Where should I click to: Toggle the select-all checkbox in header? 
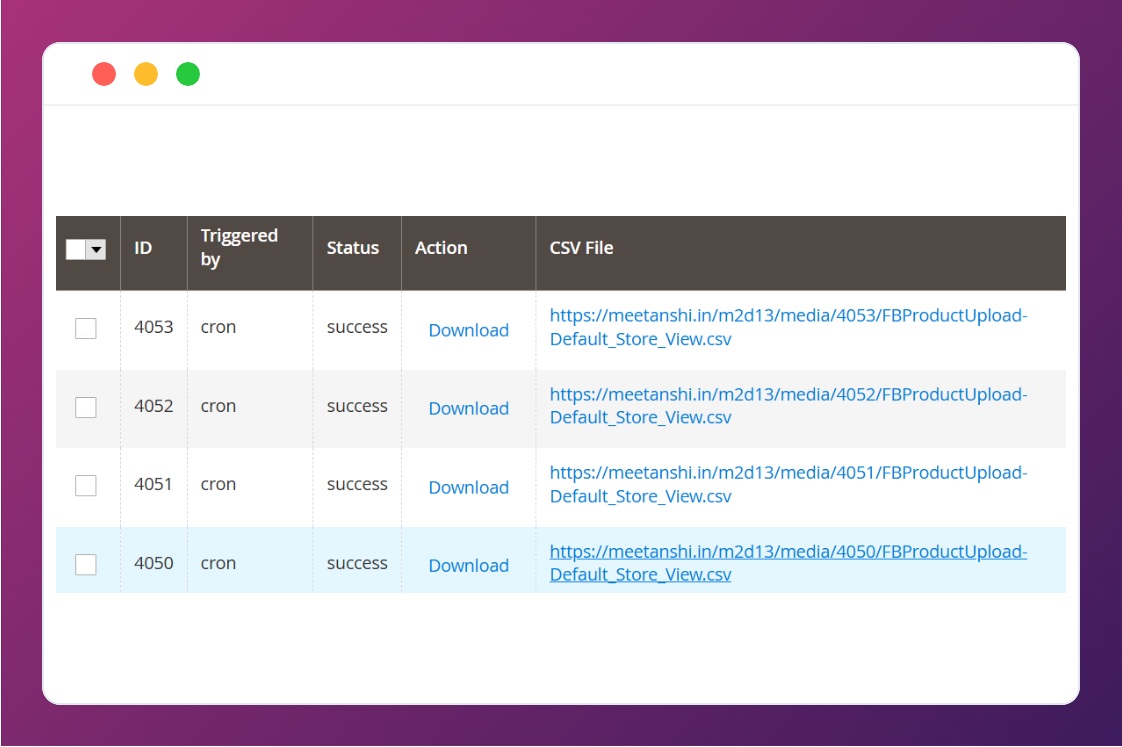tap(76, 249)
